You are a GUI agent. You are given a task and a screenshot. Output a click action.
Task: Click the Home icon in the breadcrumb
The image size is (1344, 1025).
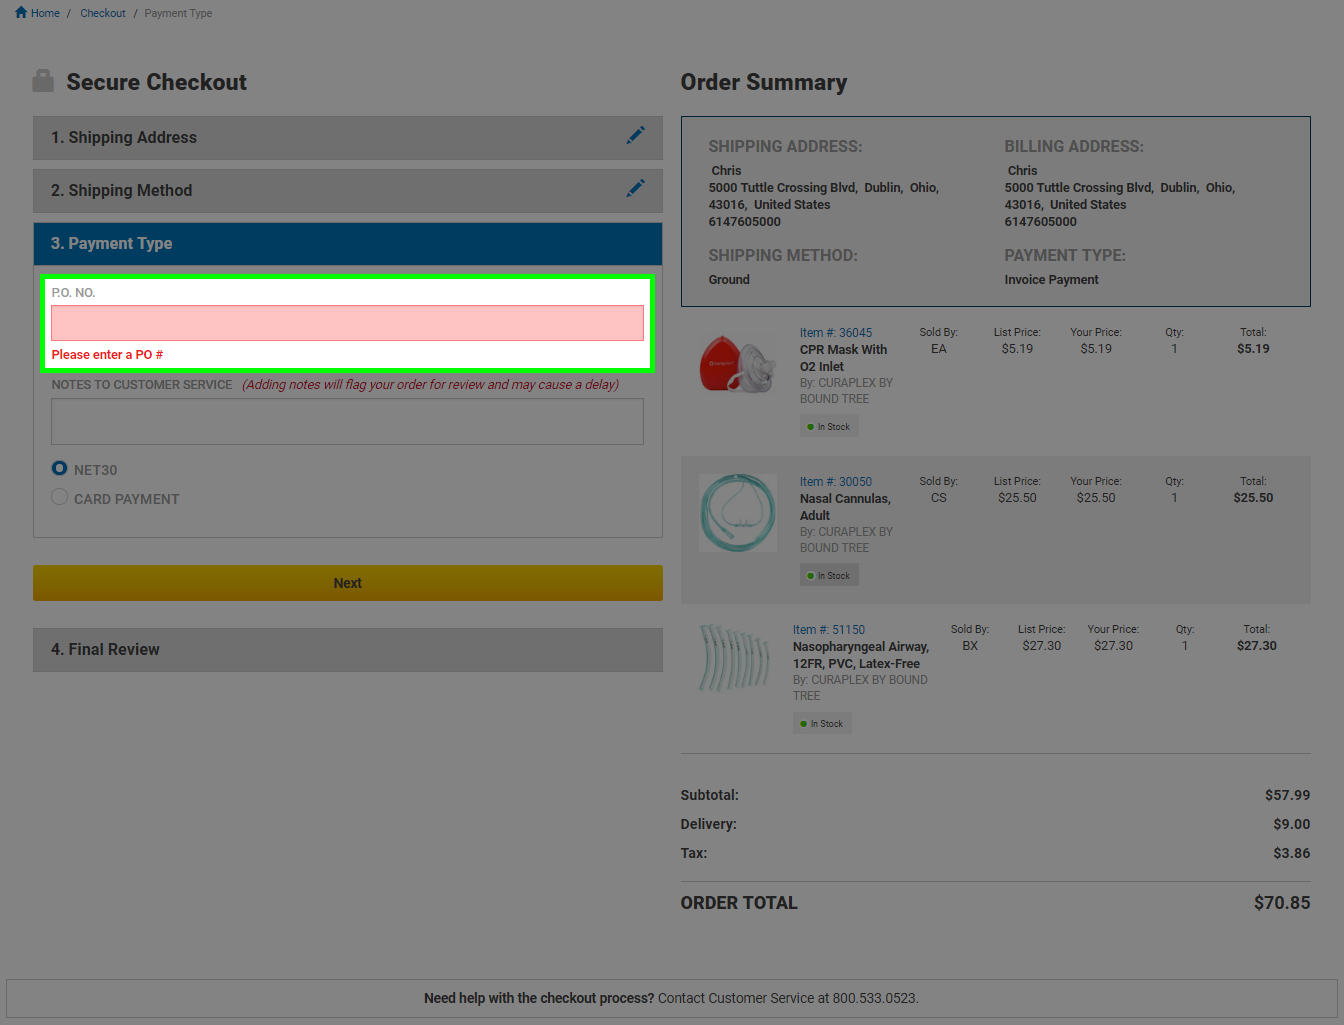pyautogui.click(x=21, y=13)
